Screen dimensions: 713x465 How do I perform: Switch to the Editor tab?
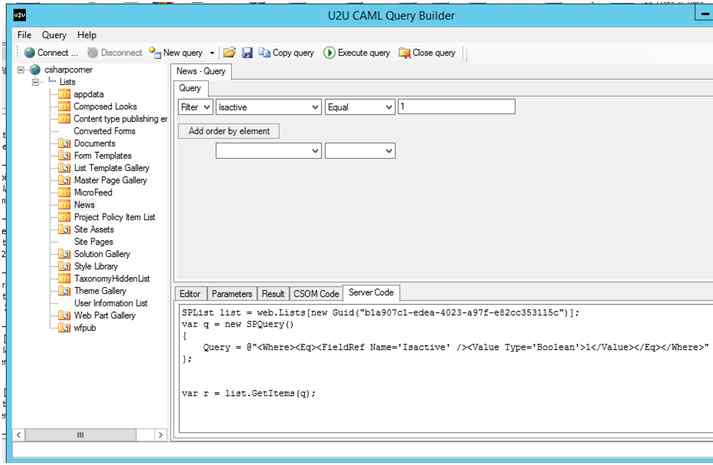pyautogui.click(x=190, y=294)
